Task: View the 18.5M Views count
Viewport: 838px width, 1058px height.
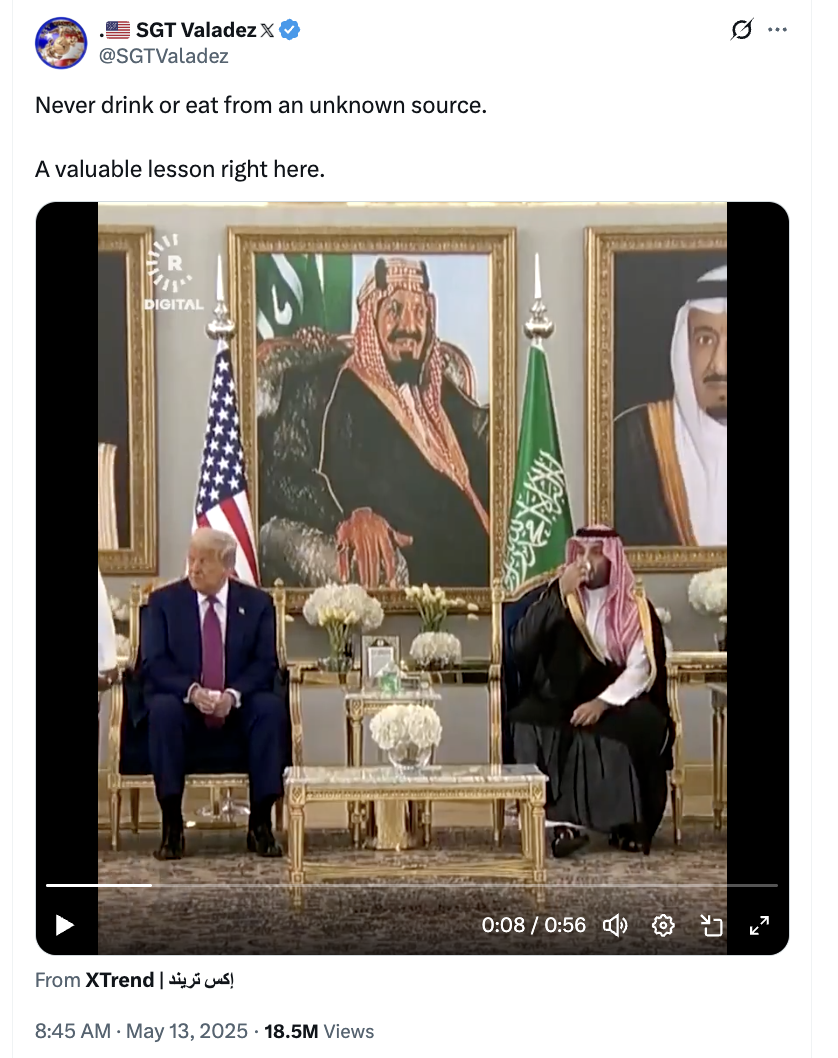Action: pyautogui.click(x=318, y=1031)
